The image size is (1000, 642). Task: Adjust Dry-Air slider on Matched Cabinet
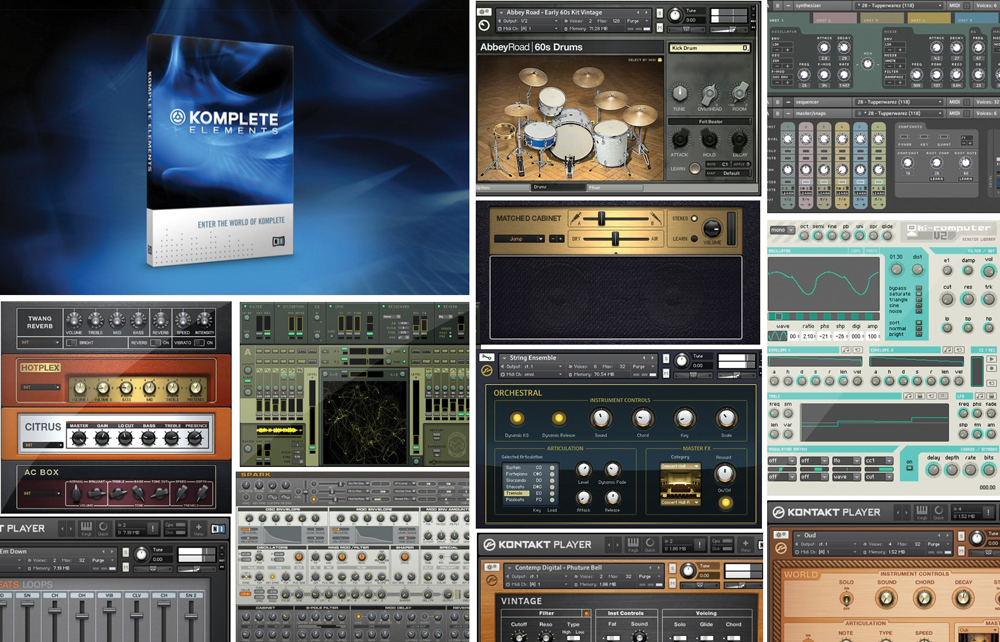click(615, 239)
